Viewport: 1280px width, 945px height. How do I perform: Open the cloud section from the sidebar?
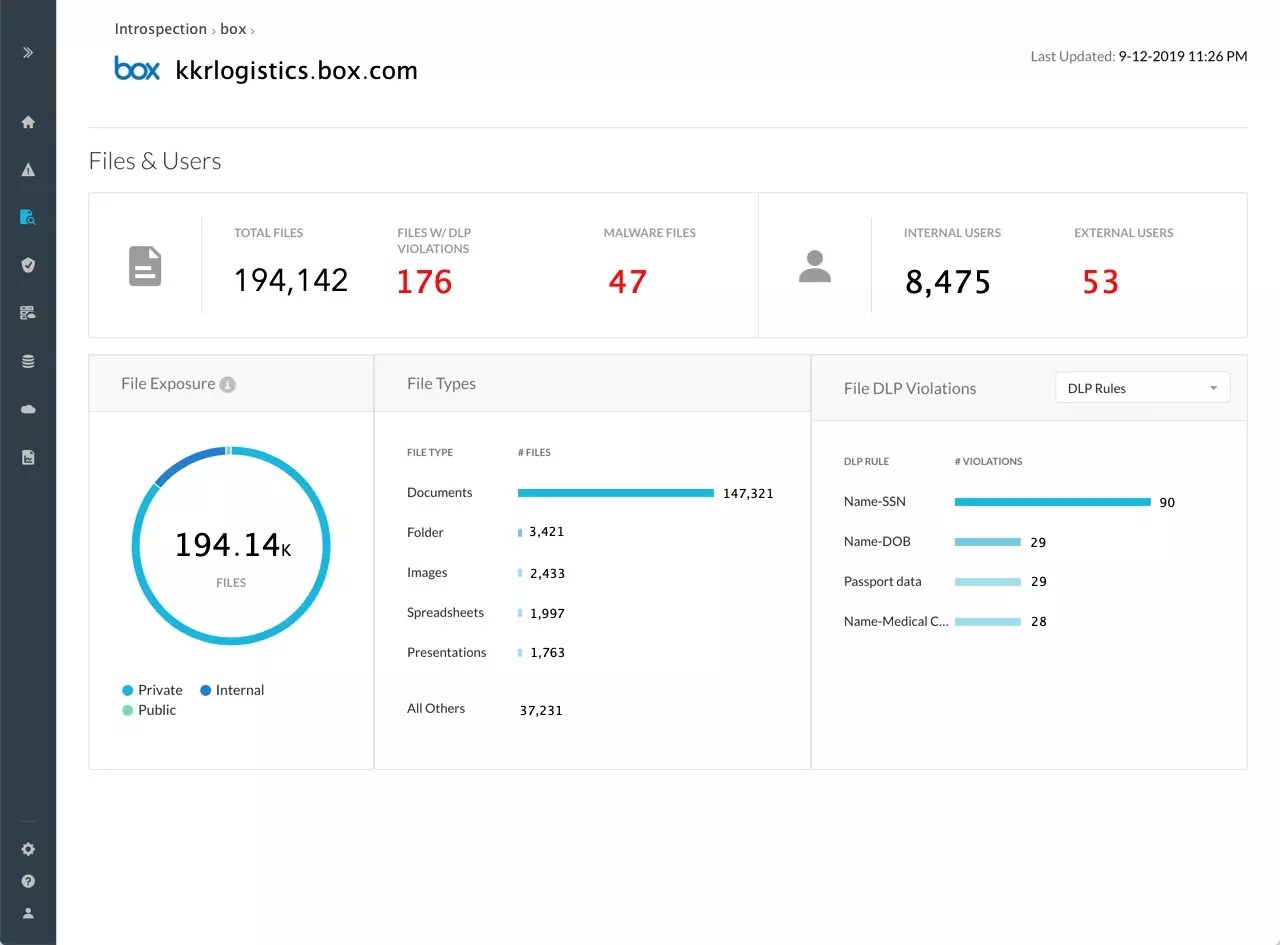pyautogui.click(x=28, y=409)
